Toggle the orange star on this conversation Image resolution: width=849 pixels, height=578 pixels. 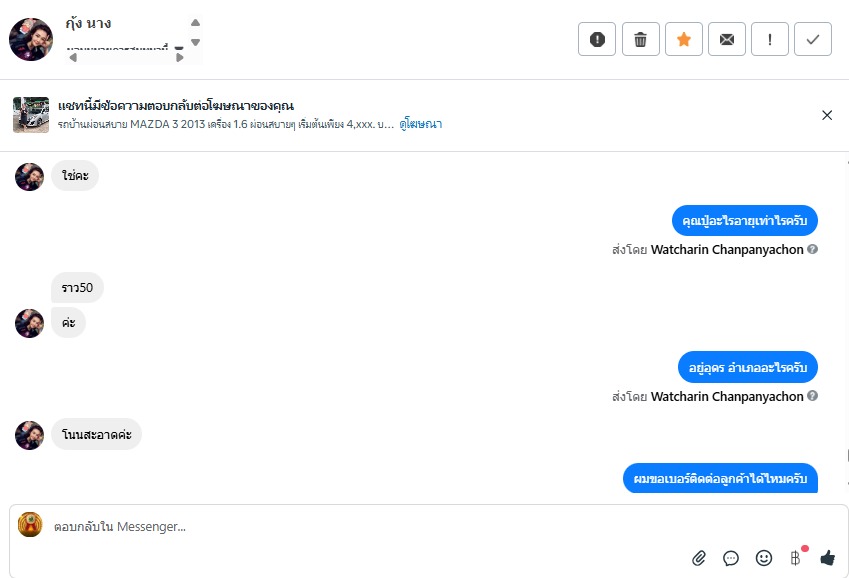(x=684, y=39)
